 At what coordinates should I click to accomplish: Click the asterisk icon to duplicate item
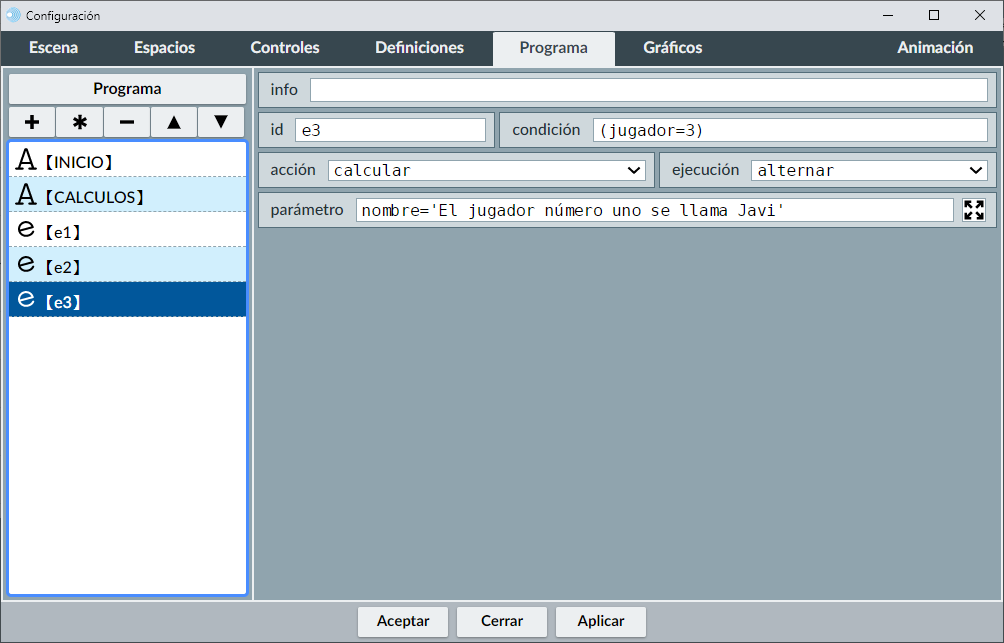click(x=79, y=122)
